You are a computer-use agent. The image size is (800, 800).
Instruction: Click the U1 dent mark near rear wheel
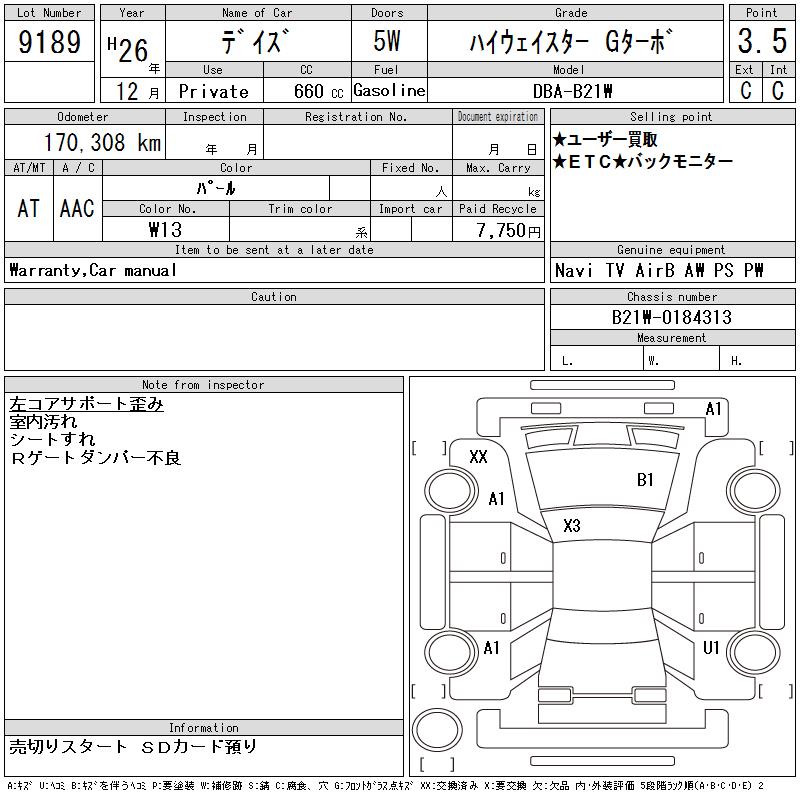tap(711, 648)
